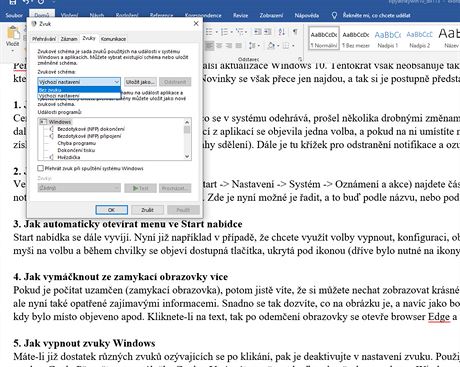This screenshot has width=460, height=367.
Task: Align text left in Word ribbon
Action: tap(210, 45)
